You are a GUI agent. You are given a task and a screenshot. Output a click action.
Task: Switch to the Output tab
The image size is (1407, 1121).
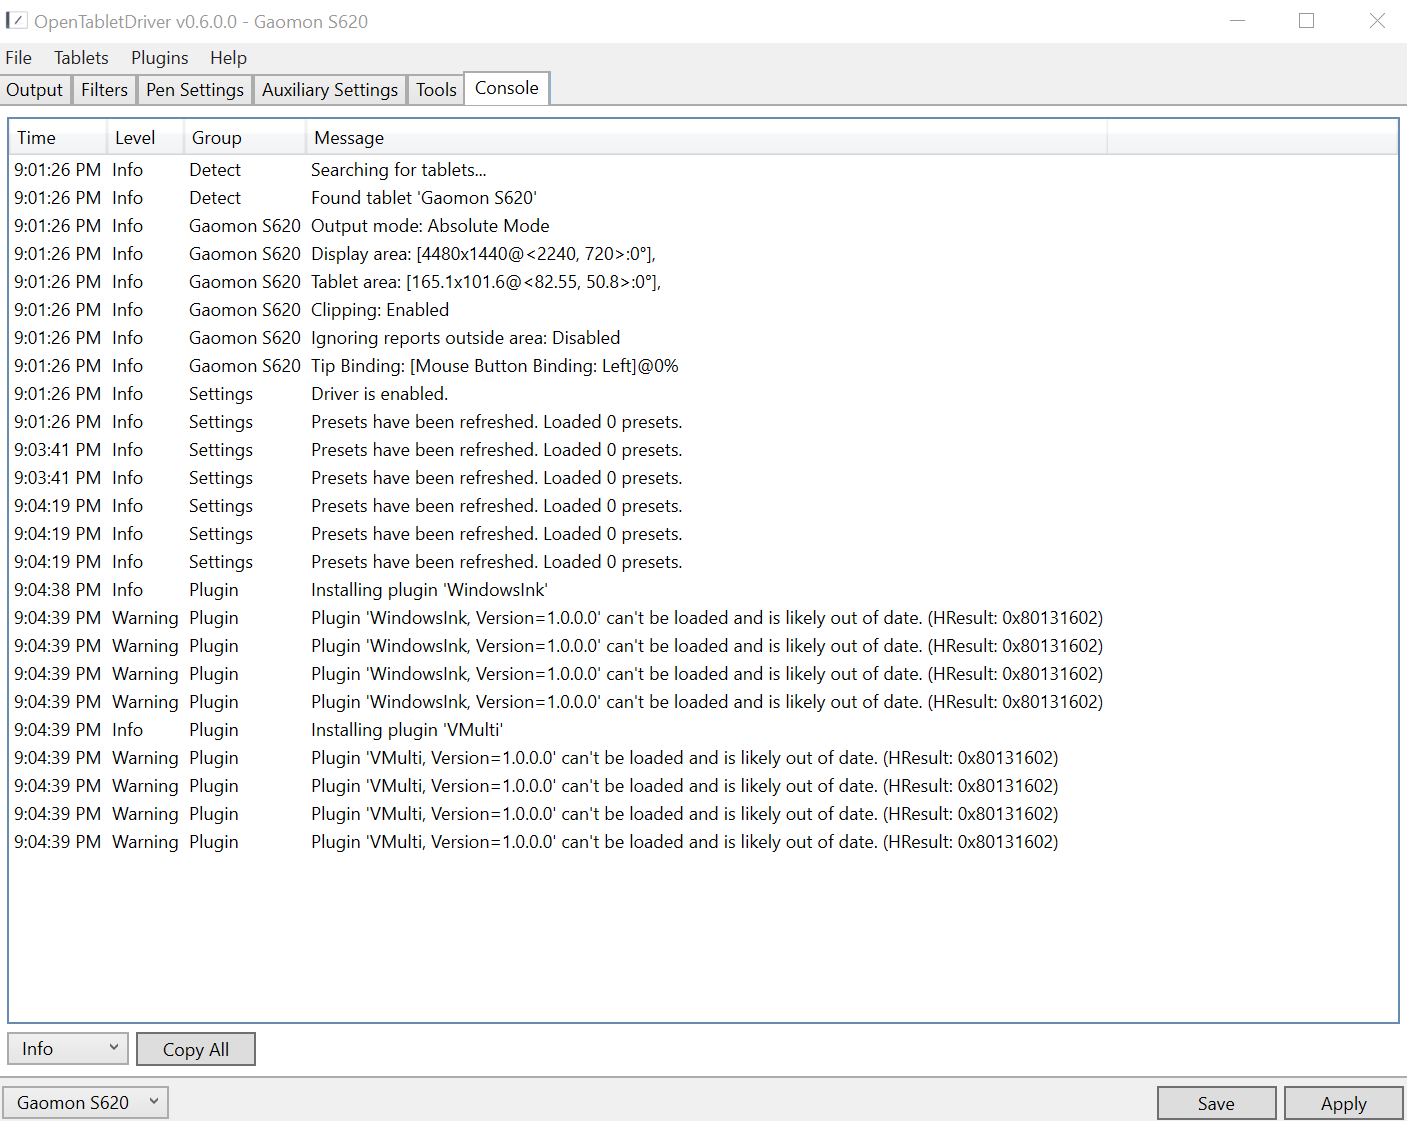[35, 89]
